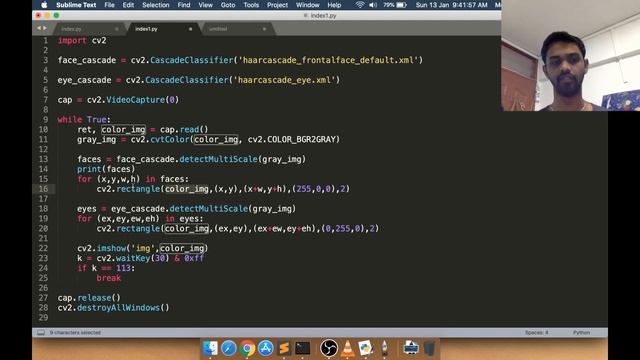Image resolution: width=640 pixels, height=360 pixels.
Task: Open the App Store dock icon
Action: tap(266, 348)
